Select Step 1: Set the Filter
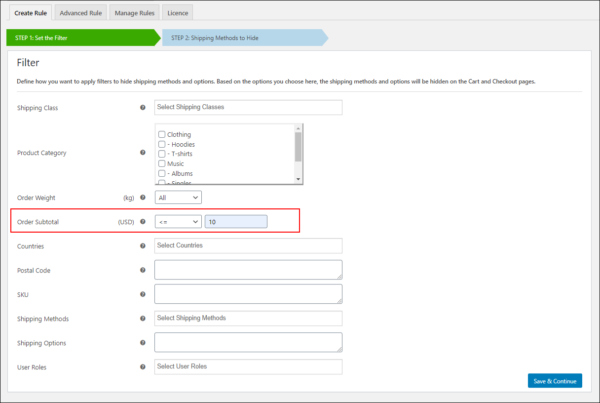Screen dimensions: 600x403 pos(83,38)
